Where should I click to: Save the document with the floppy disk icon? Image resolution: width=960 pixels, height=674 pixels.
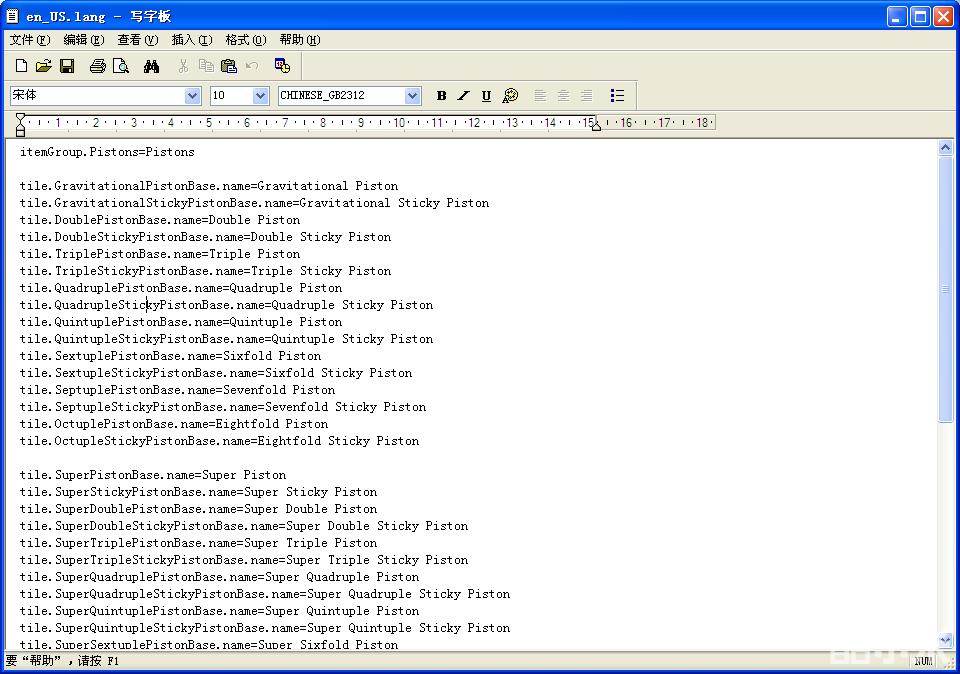tap(67, 66)
